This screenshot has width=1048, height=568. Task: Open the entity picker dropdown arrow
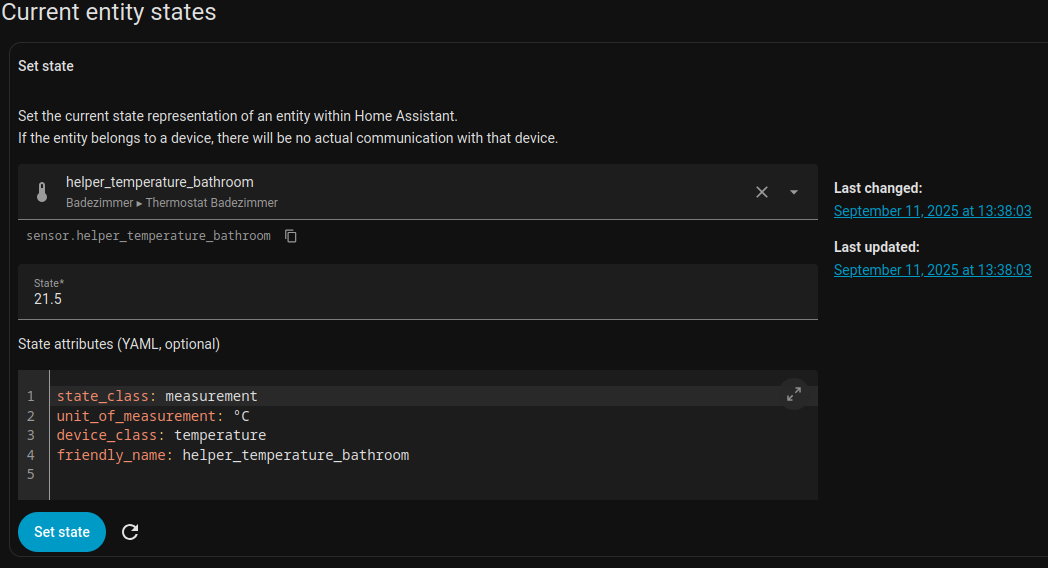pyautogui.click(x=794, y=192)
